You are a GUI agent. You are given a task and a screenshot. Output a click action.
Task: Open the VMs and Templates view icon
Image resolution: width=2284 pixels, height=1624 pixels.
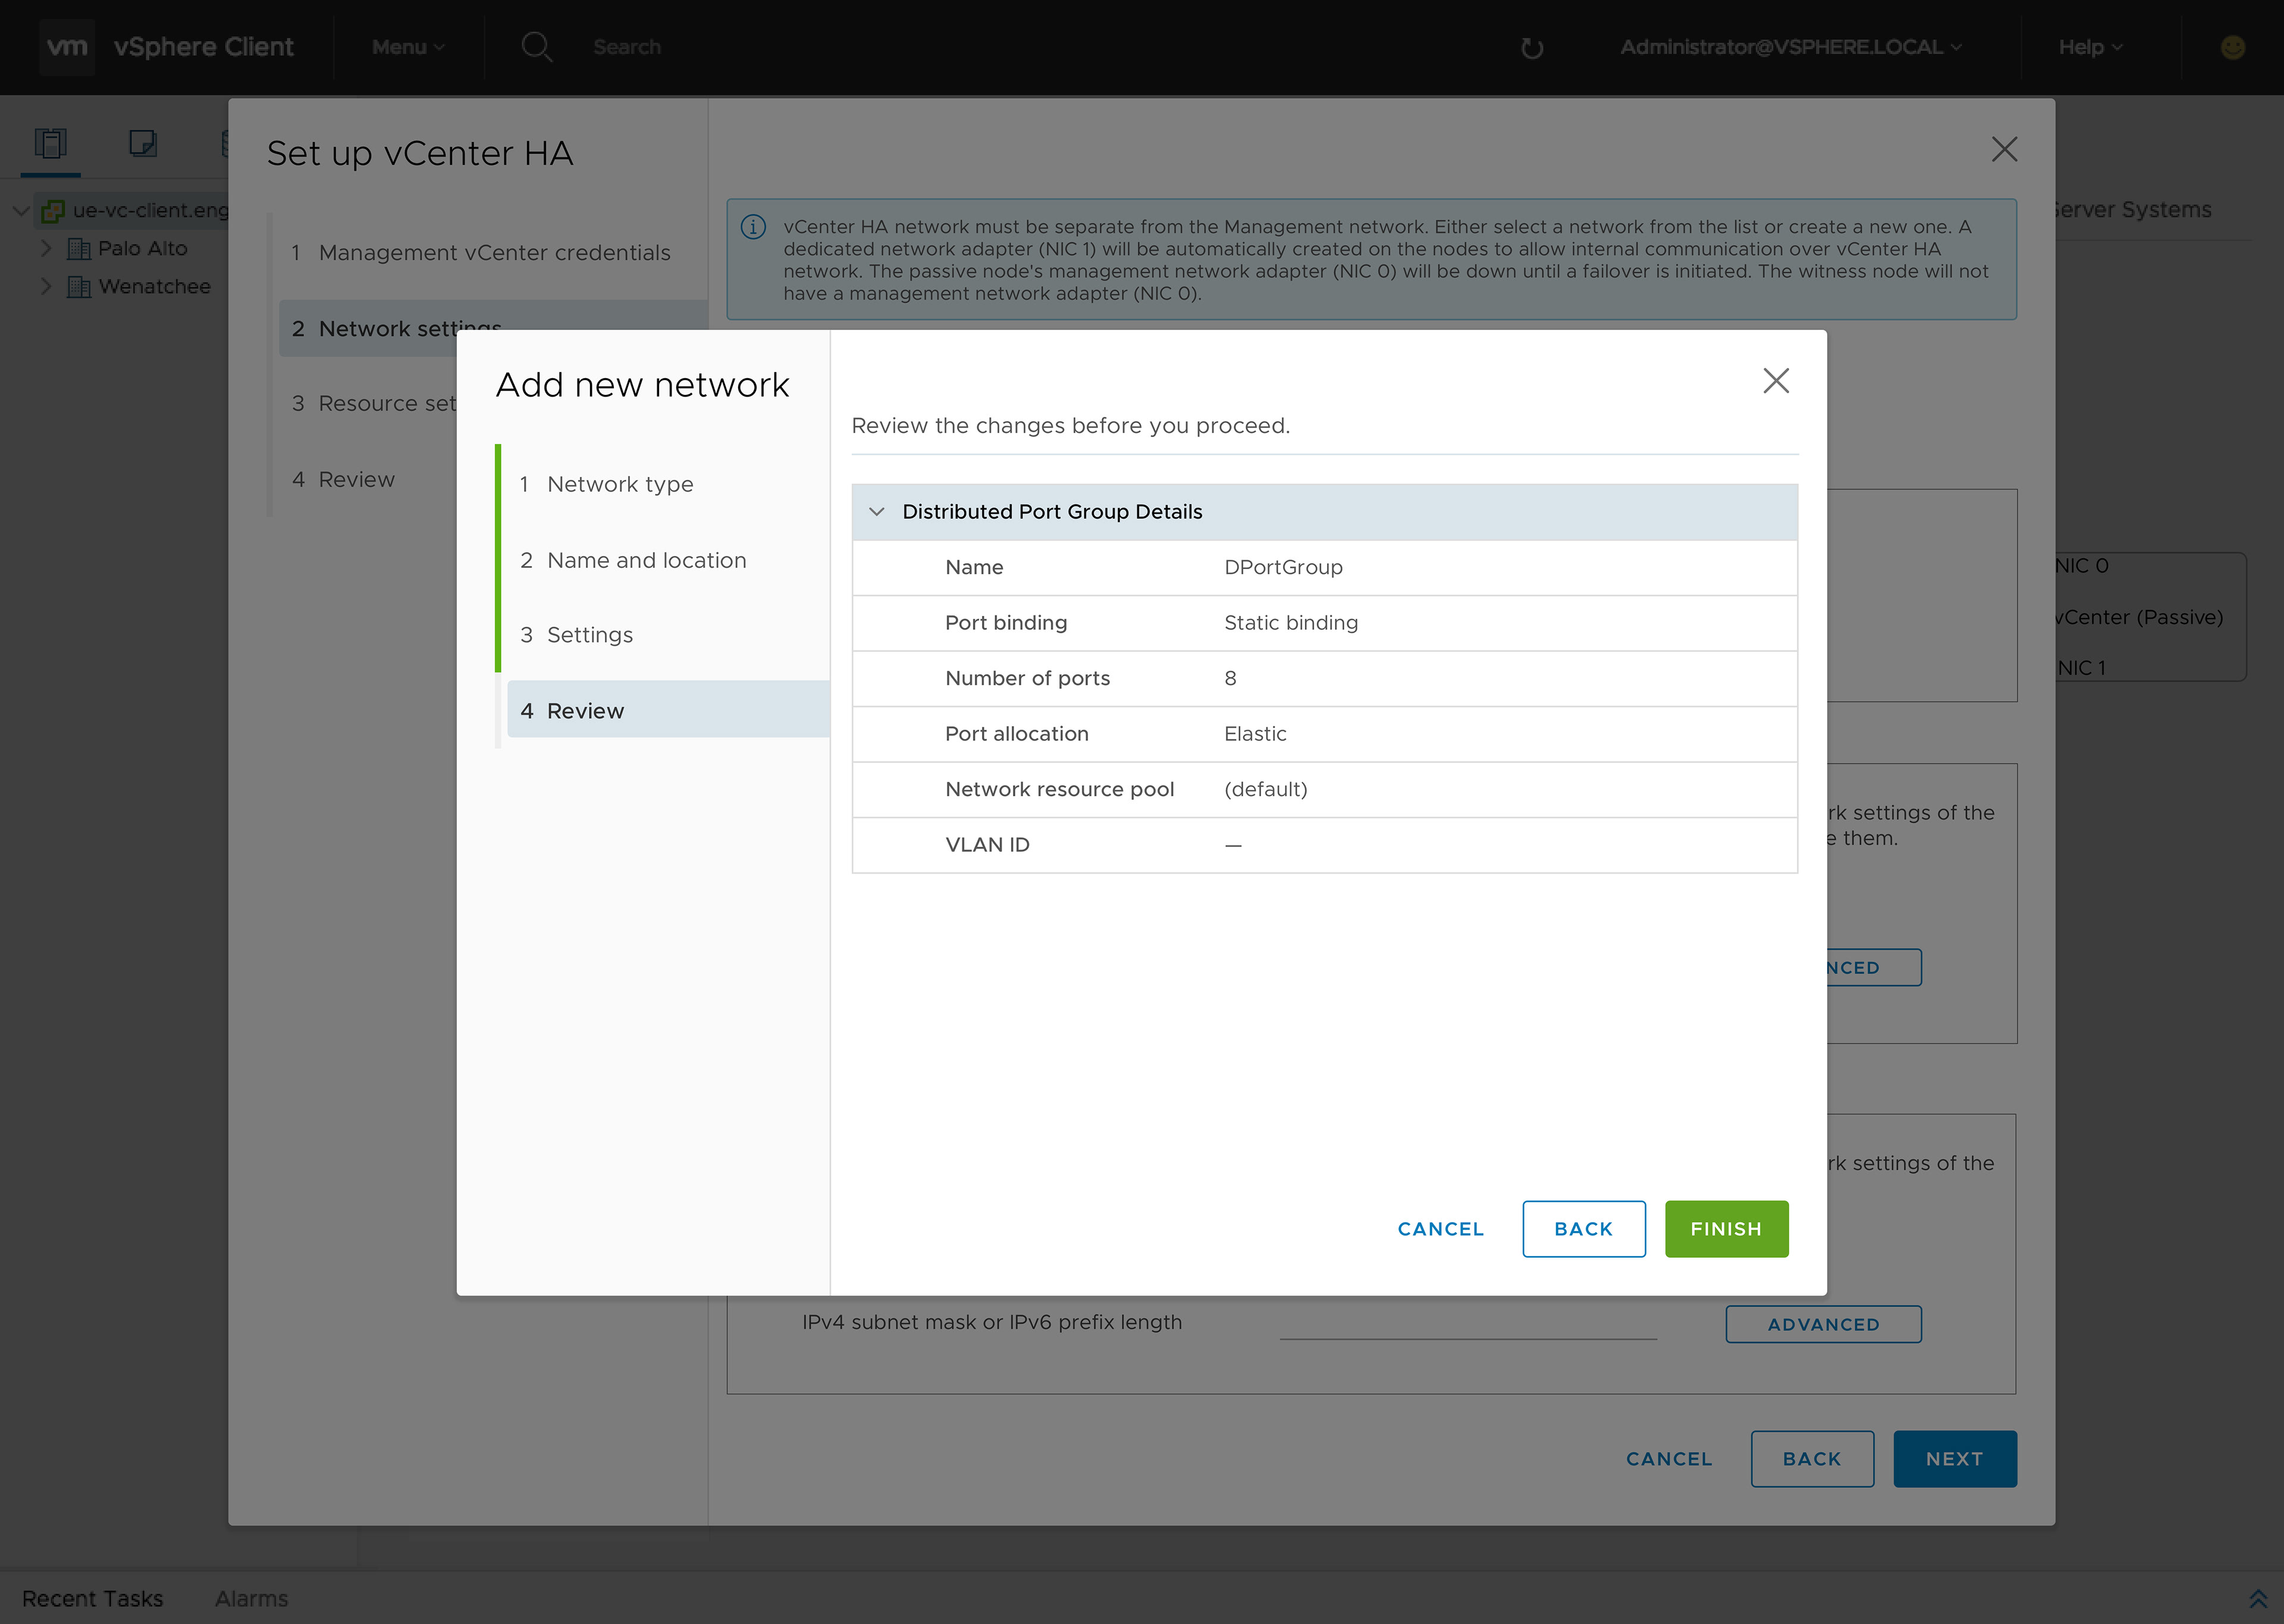[143, 144]
